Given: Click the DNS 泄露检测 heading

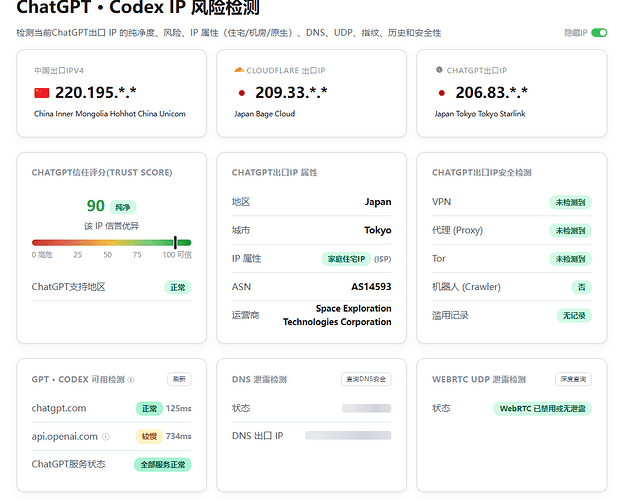Looking at the screenshot, I should [x=259, y=379].
